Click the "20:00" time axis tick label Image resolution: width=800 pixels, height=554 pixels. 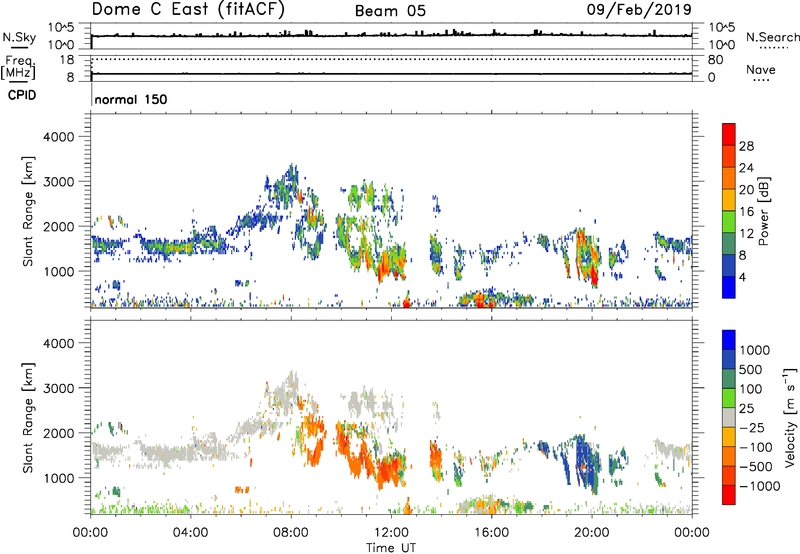592,533
